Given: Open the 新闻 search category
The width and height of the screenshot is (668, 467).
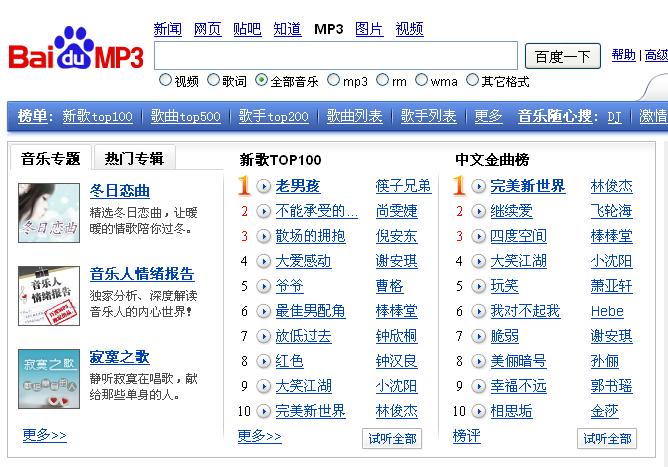Looking at the screenshot, I should click(167, 29).
